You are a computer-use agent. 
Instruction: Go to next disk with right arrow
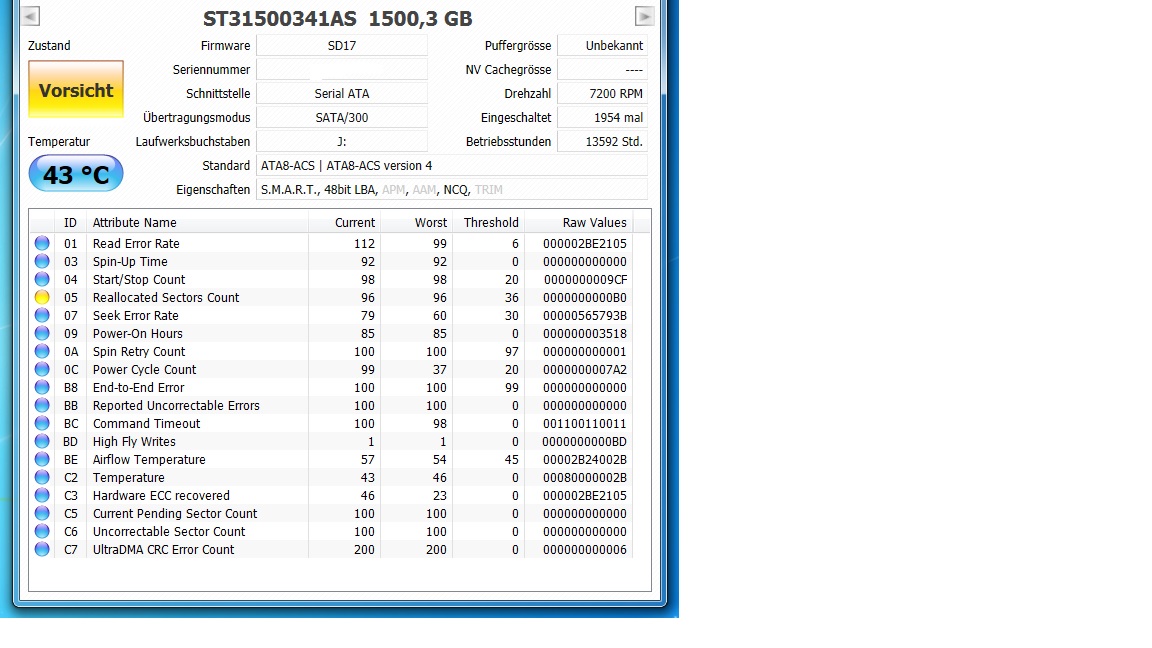(644, 15)
